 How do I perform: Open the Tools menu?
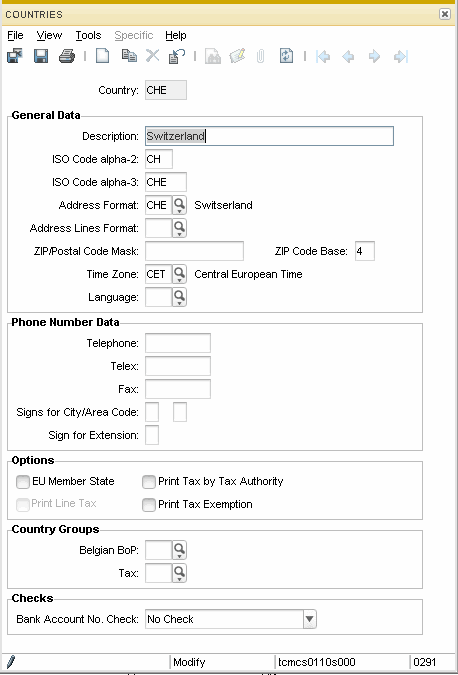88,35
